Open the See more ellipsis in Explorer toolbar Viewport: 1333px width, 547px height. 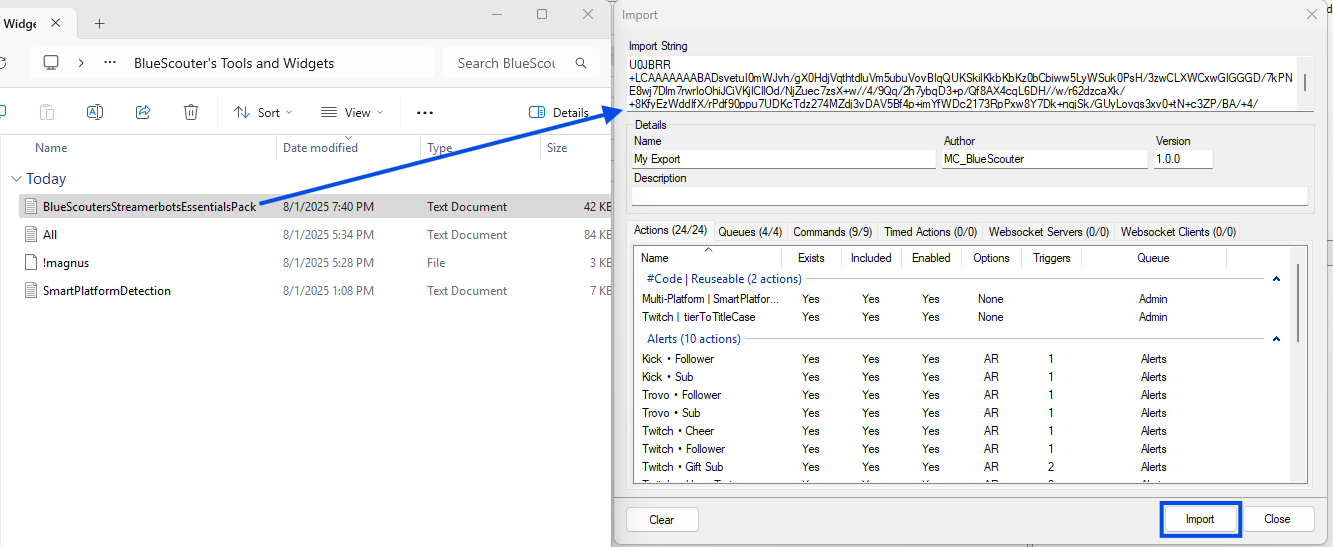click(425, 113)
